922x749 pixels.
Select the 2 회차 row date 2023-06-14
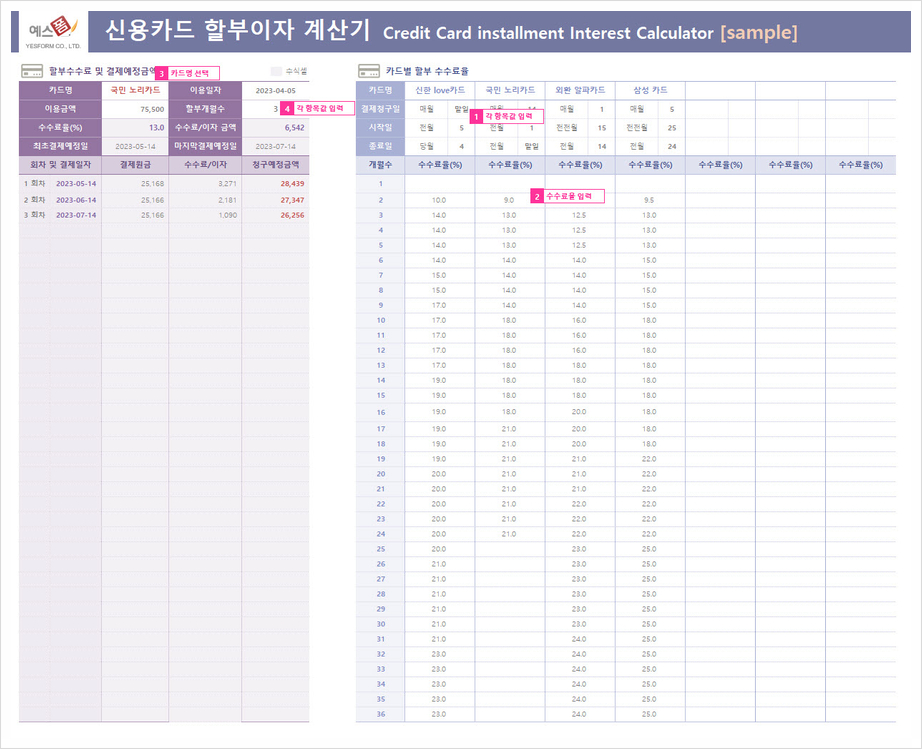[x=76, y=200]
